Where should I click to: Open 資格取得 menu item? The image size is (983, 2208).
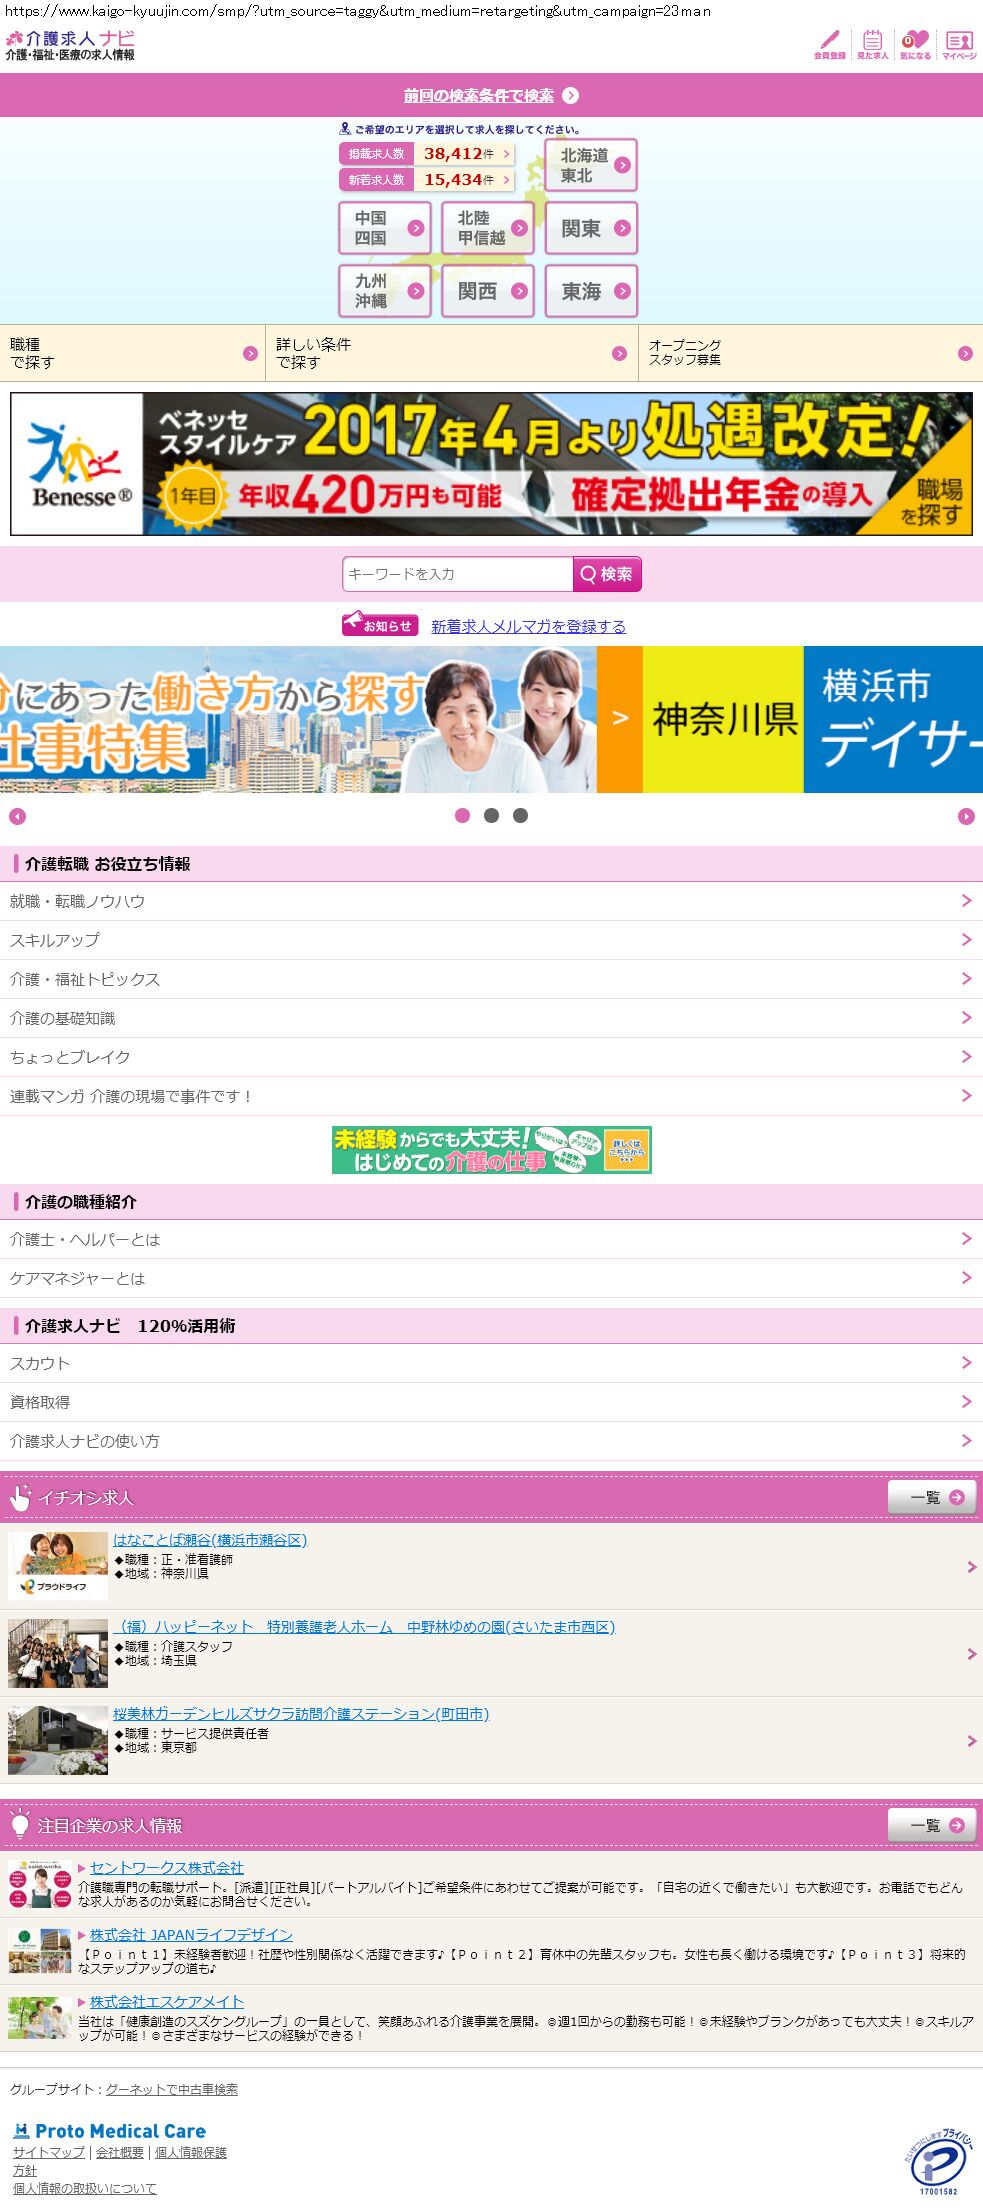[491, 1402]
